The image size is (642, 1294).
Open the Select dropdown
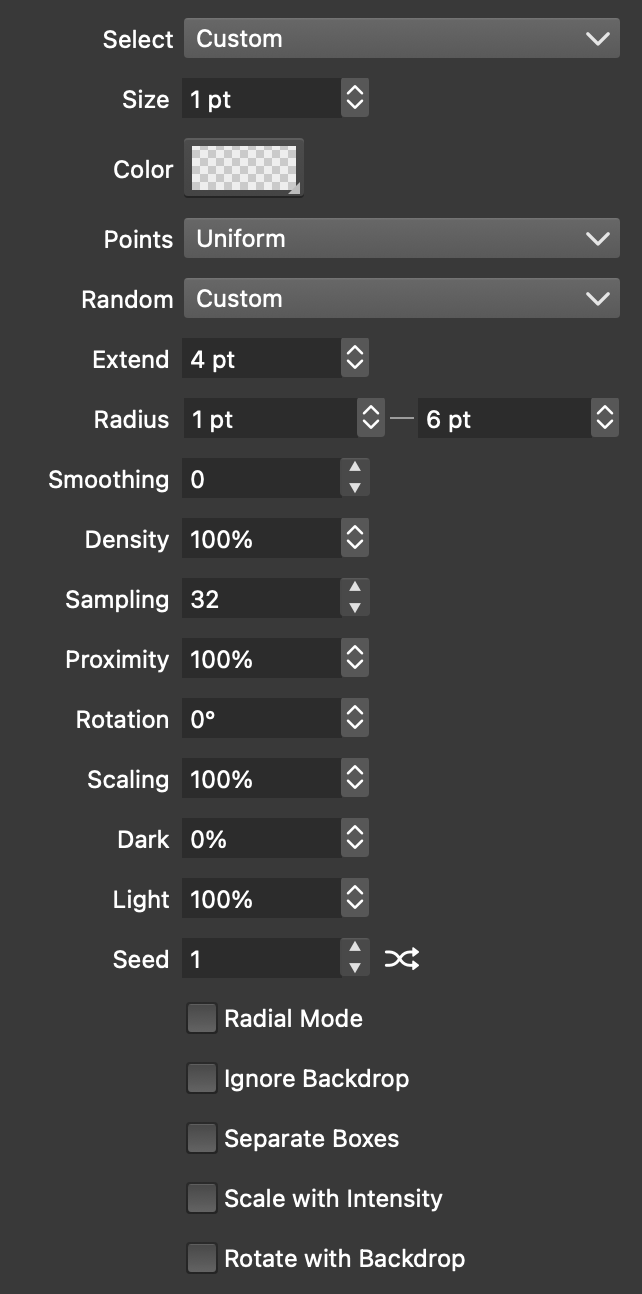401,39
